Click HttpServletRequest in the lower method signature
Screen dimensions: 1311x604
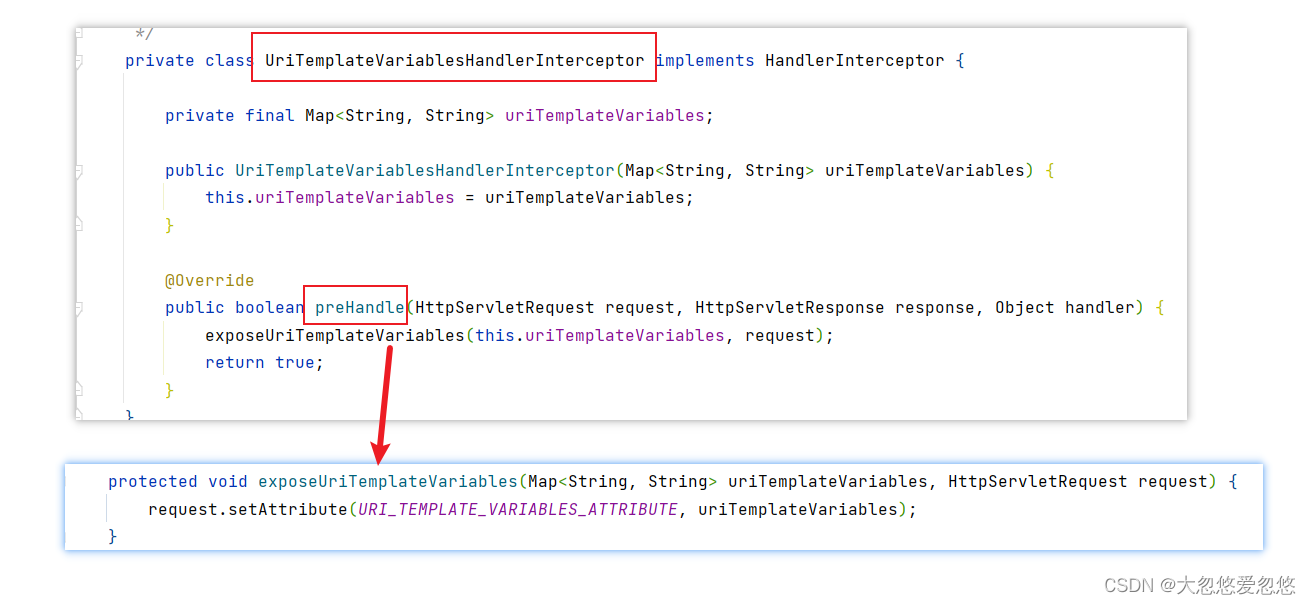(x=1038, y=482)
